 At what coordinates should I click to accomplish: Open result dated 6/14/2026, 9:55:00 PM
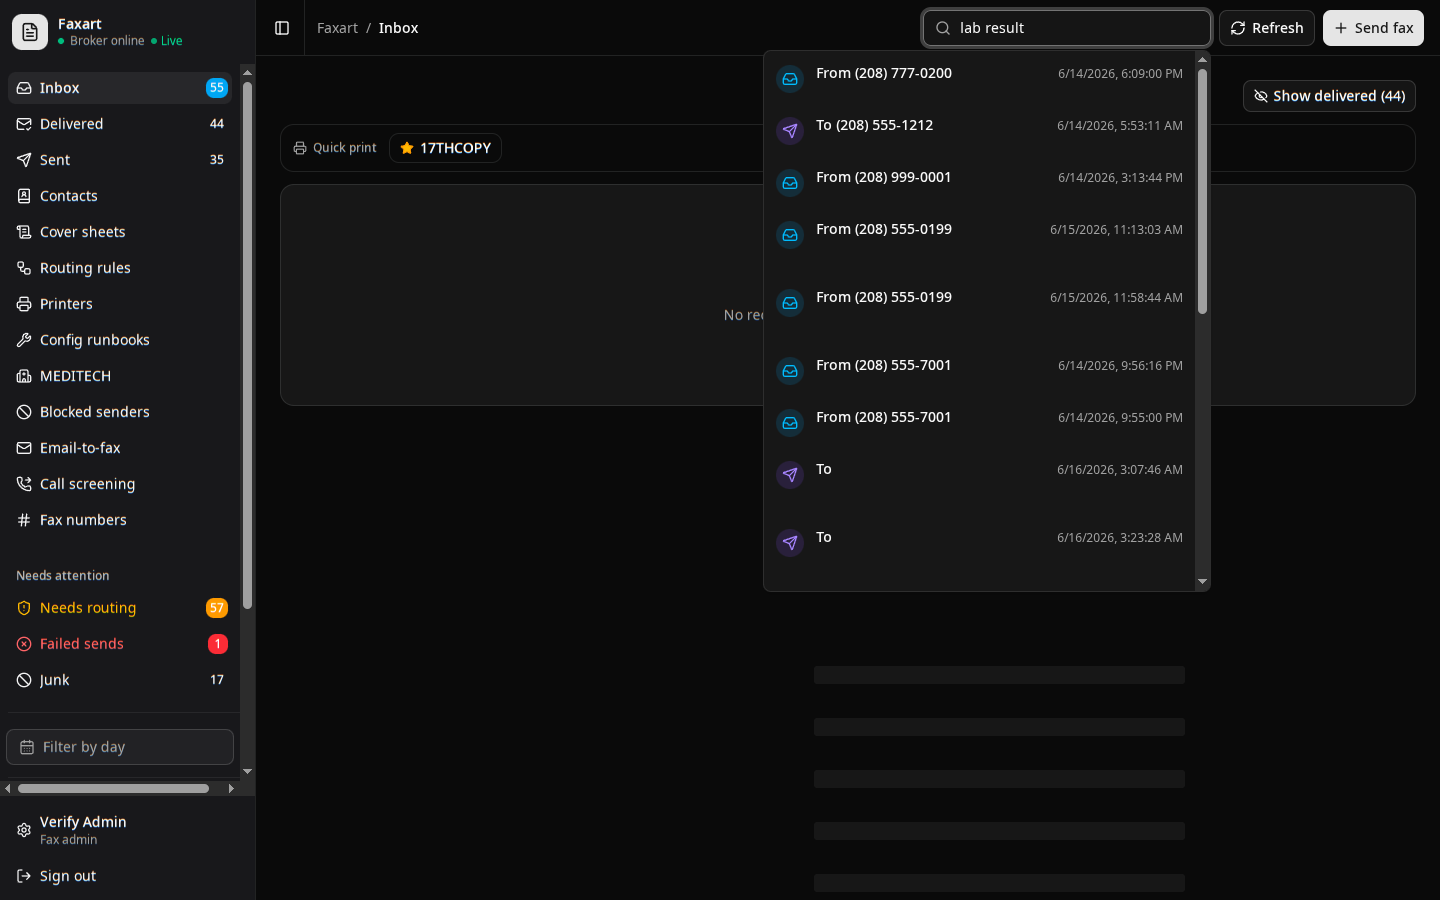click(979, 423)
